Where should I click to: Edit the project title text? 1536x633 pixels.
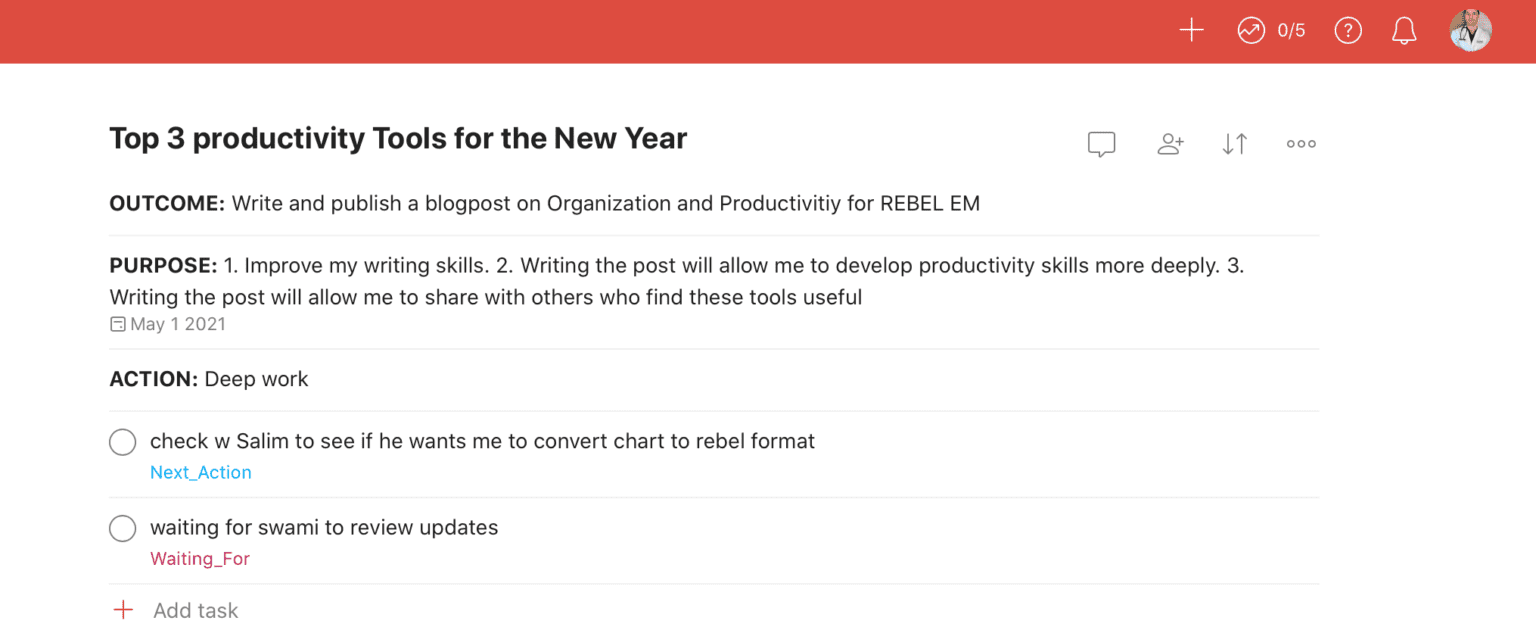point(397,138)
